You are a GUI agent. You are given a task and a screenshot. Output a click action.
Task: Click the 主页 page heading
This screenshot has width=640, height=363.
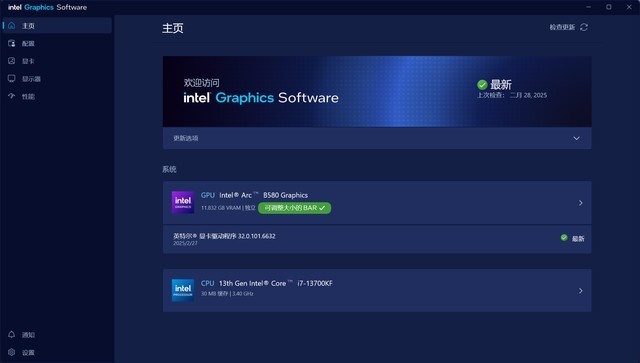coord(173,28)
